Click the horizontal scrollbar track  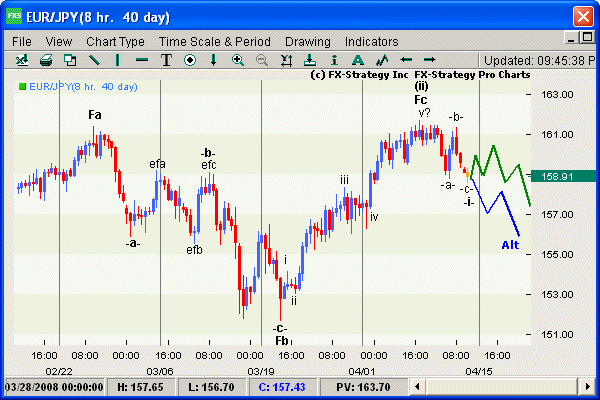(502, 387)
